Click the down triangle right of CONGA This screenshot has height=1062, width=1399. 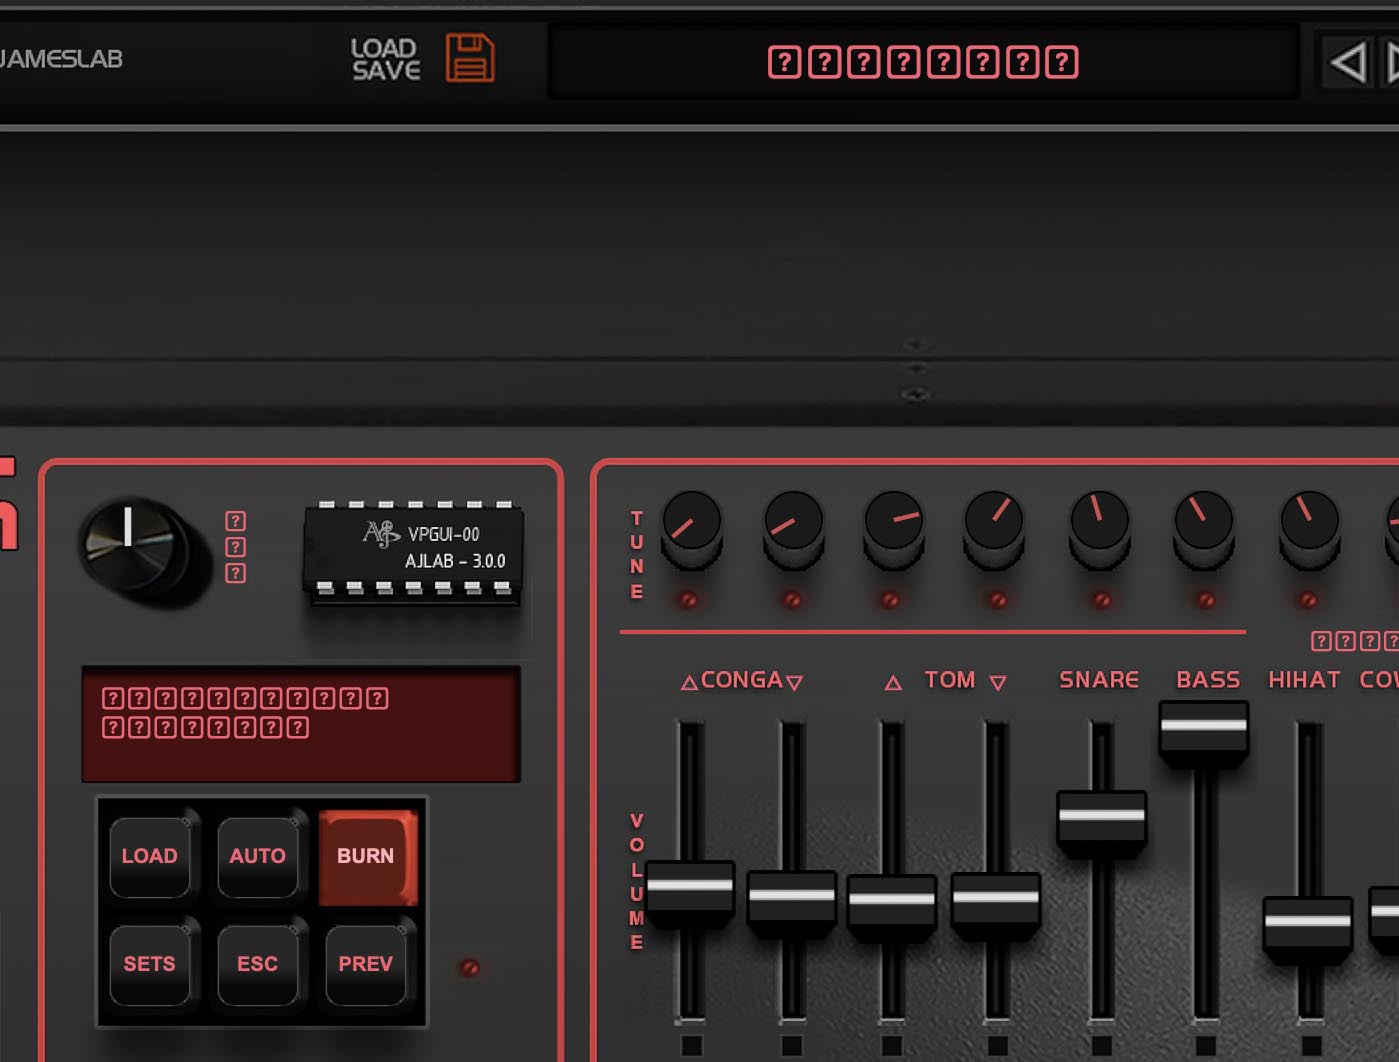click(x=795, y=683)
